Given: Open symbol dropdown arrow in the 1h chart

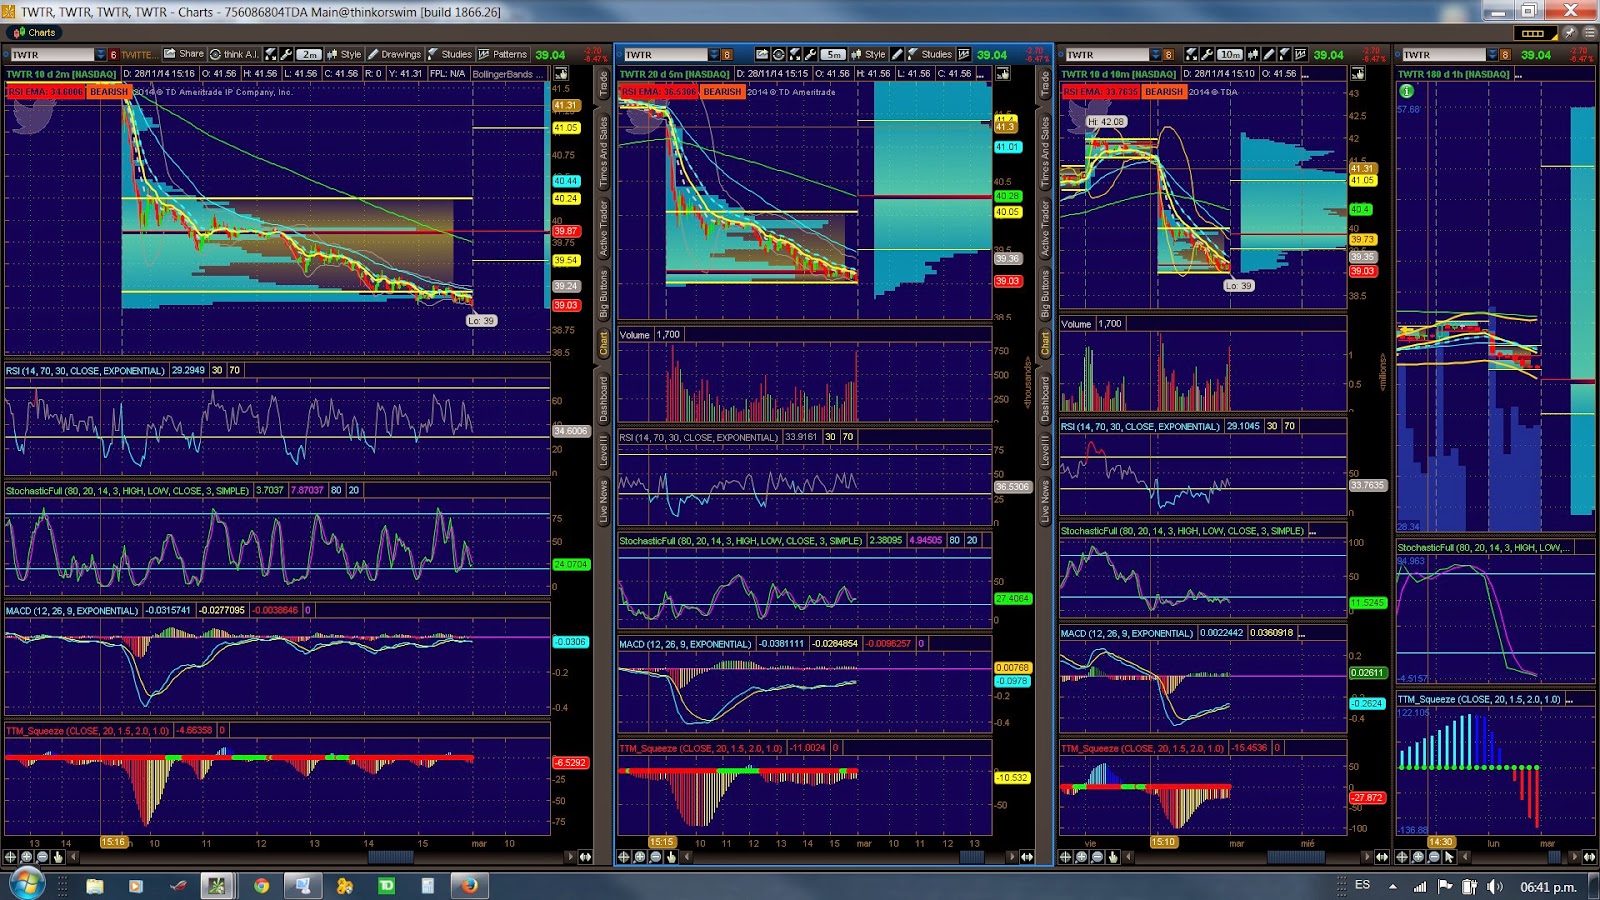Looking at the screenshot, I should (1492, 55).
